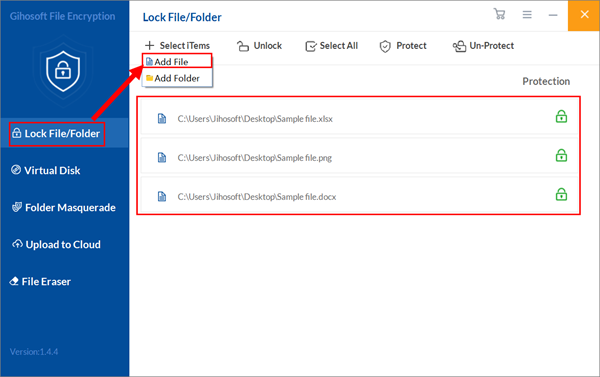This screenshot has height=377, width=600.
Task: Choose Add File from the dropdown menu
Action: click(x=177, y=61)
